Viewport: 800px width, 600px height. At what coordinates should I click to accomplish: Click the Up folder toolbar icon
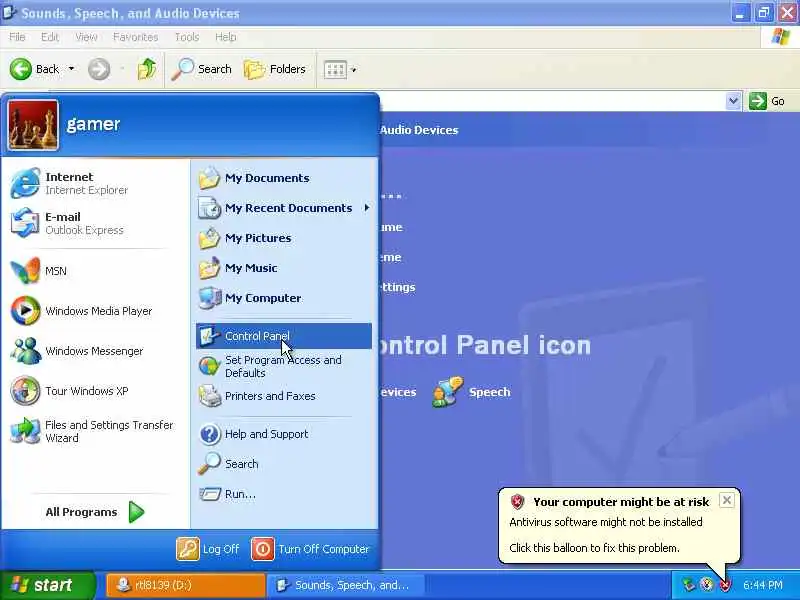click(147, 69)
